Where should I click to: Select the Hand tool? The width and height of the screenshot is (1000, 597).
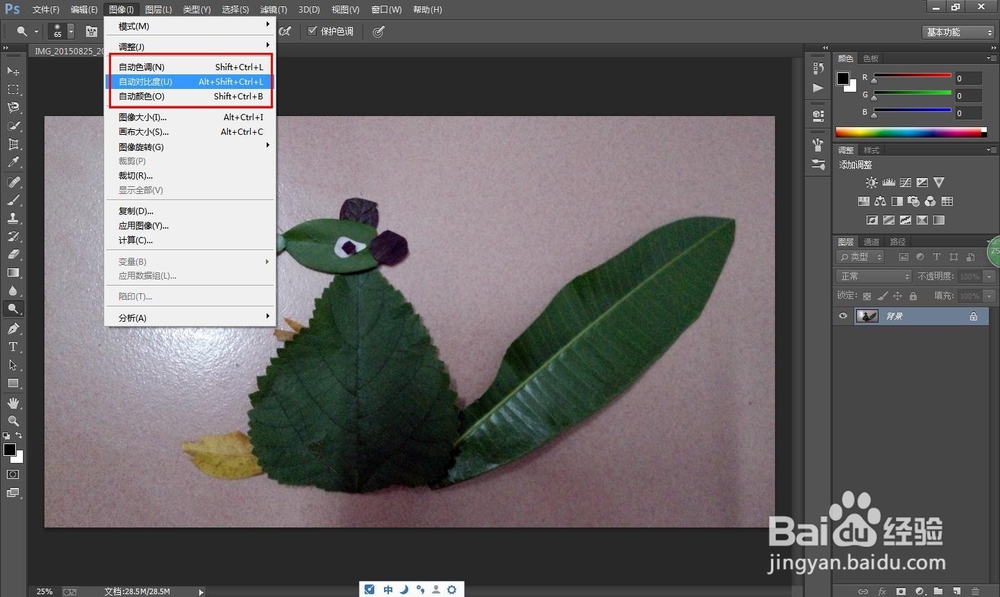13,403
